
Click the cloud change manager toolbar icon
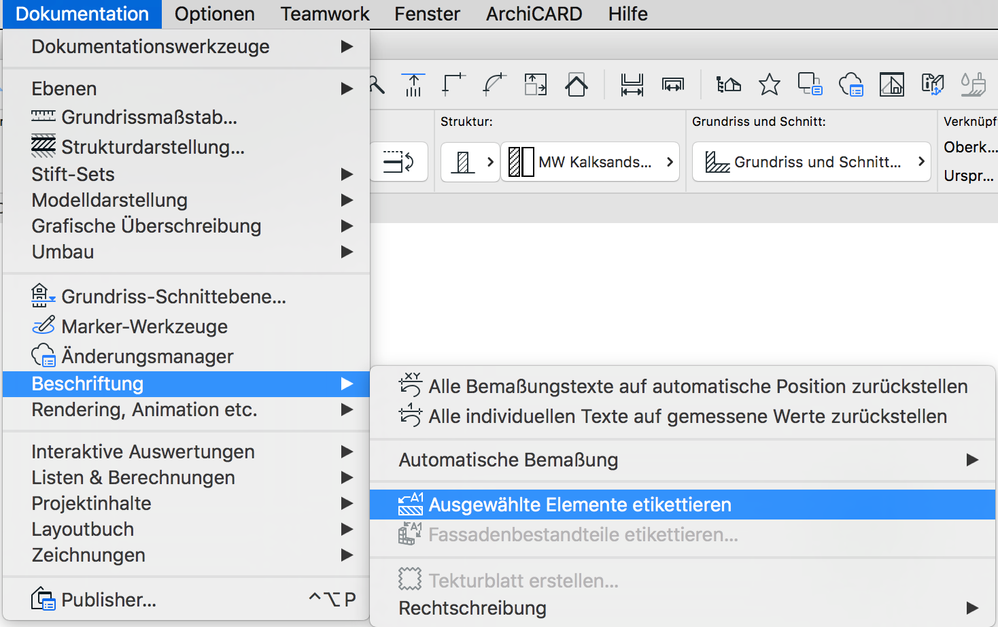(851, 85)
